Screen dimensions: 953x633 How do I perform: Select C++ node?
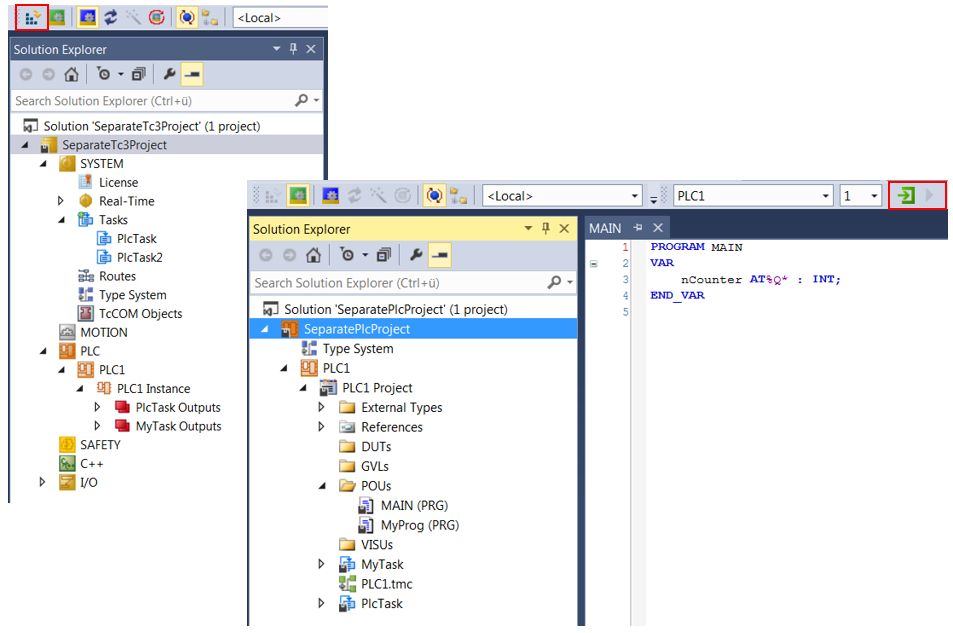point(92,463)
